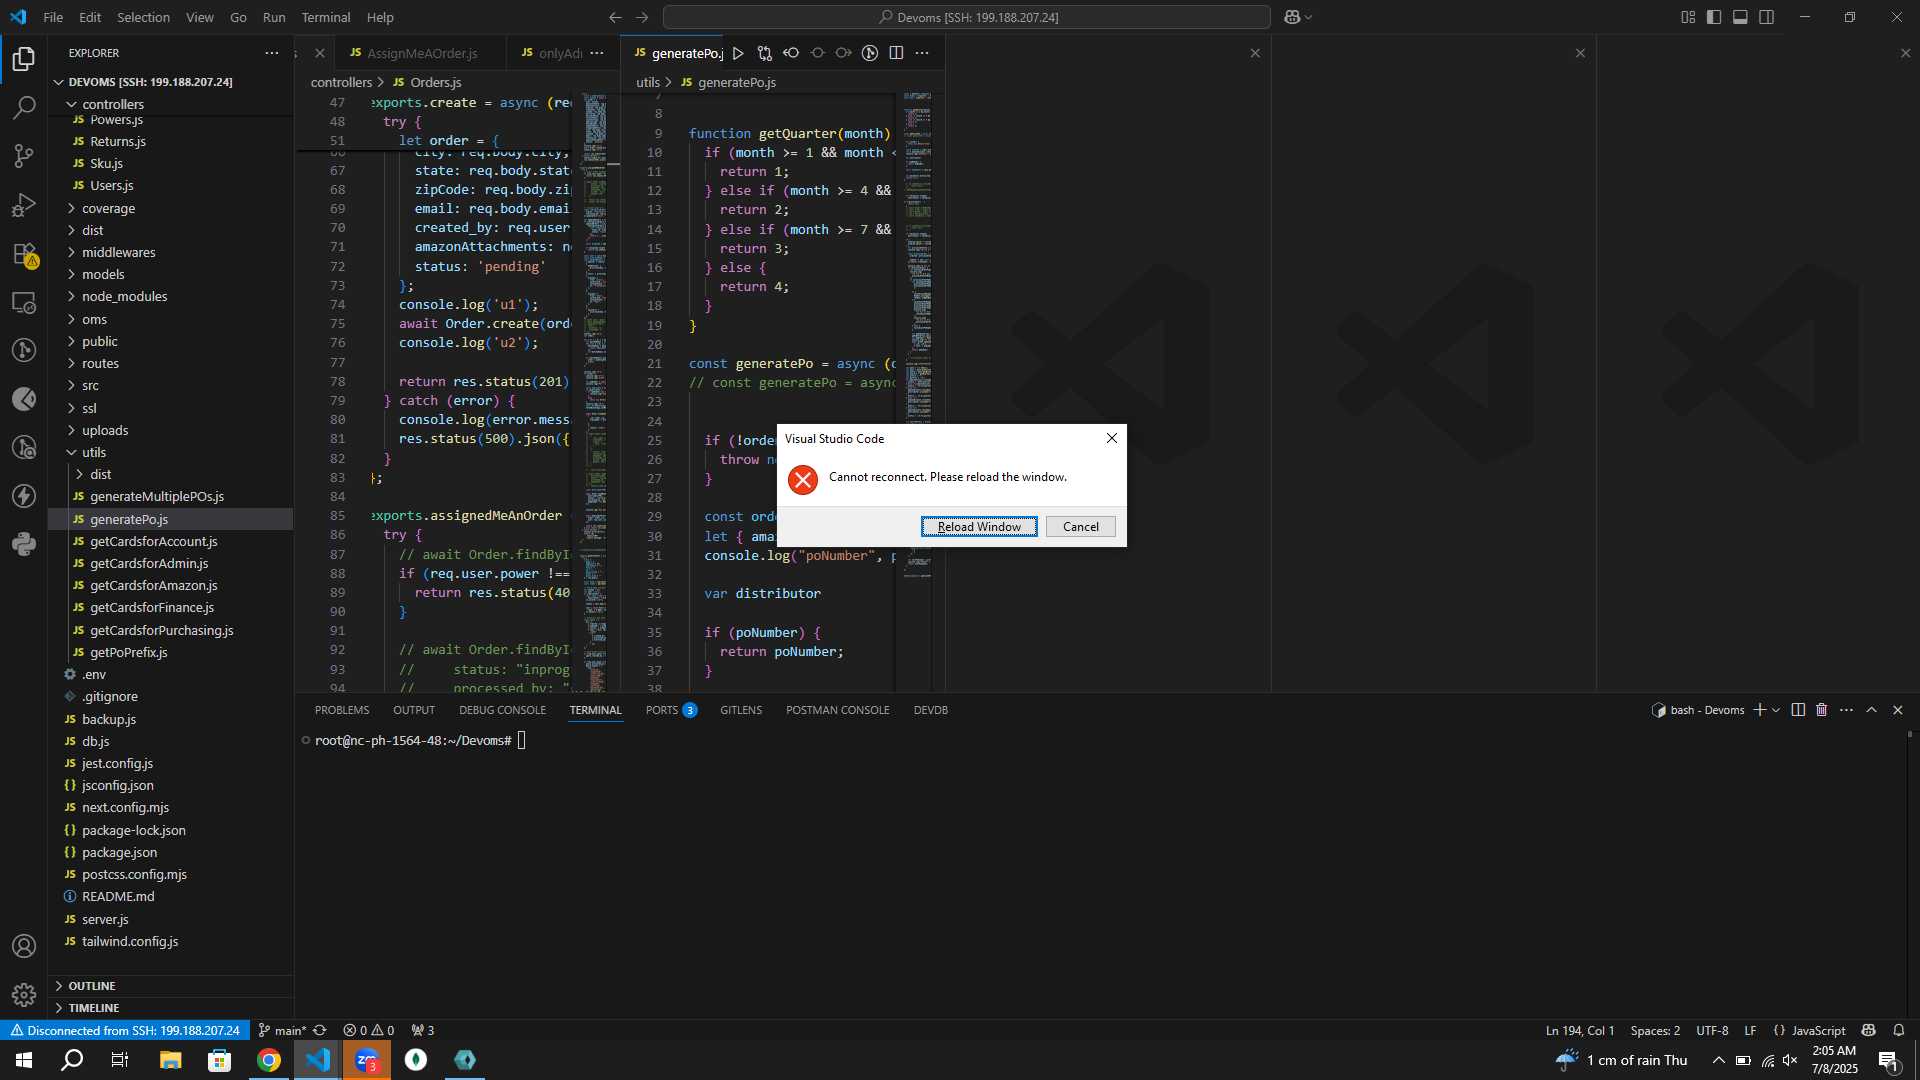Open the Run and Debug view
The image size is (1920, 1080).
pyautogui.click(x=24, y=205)
